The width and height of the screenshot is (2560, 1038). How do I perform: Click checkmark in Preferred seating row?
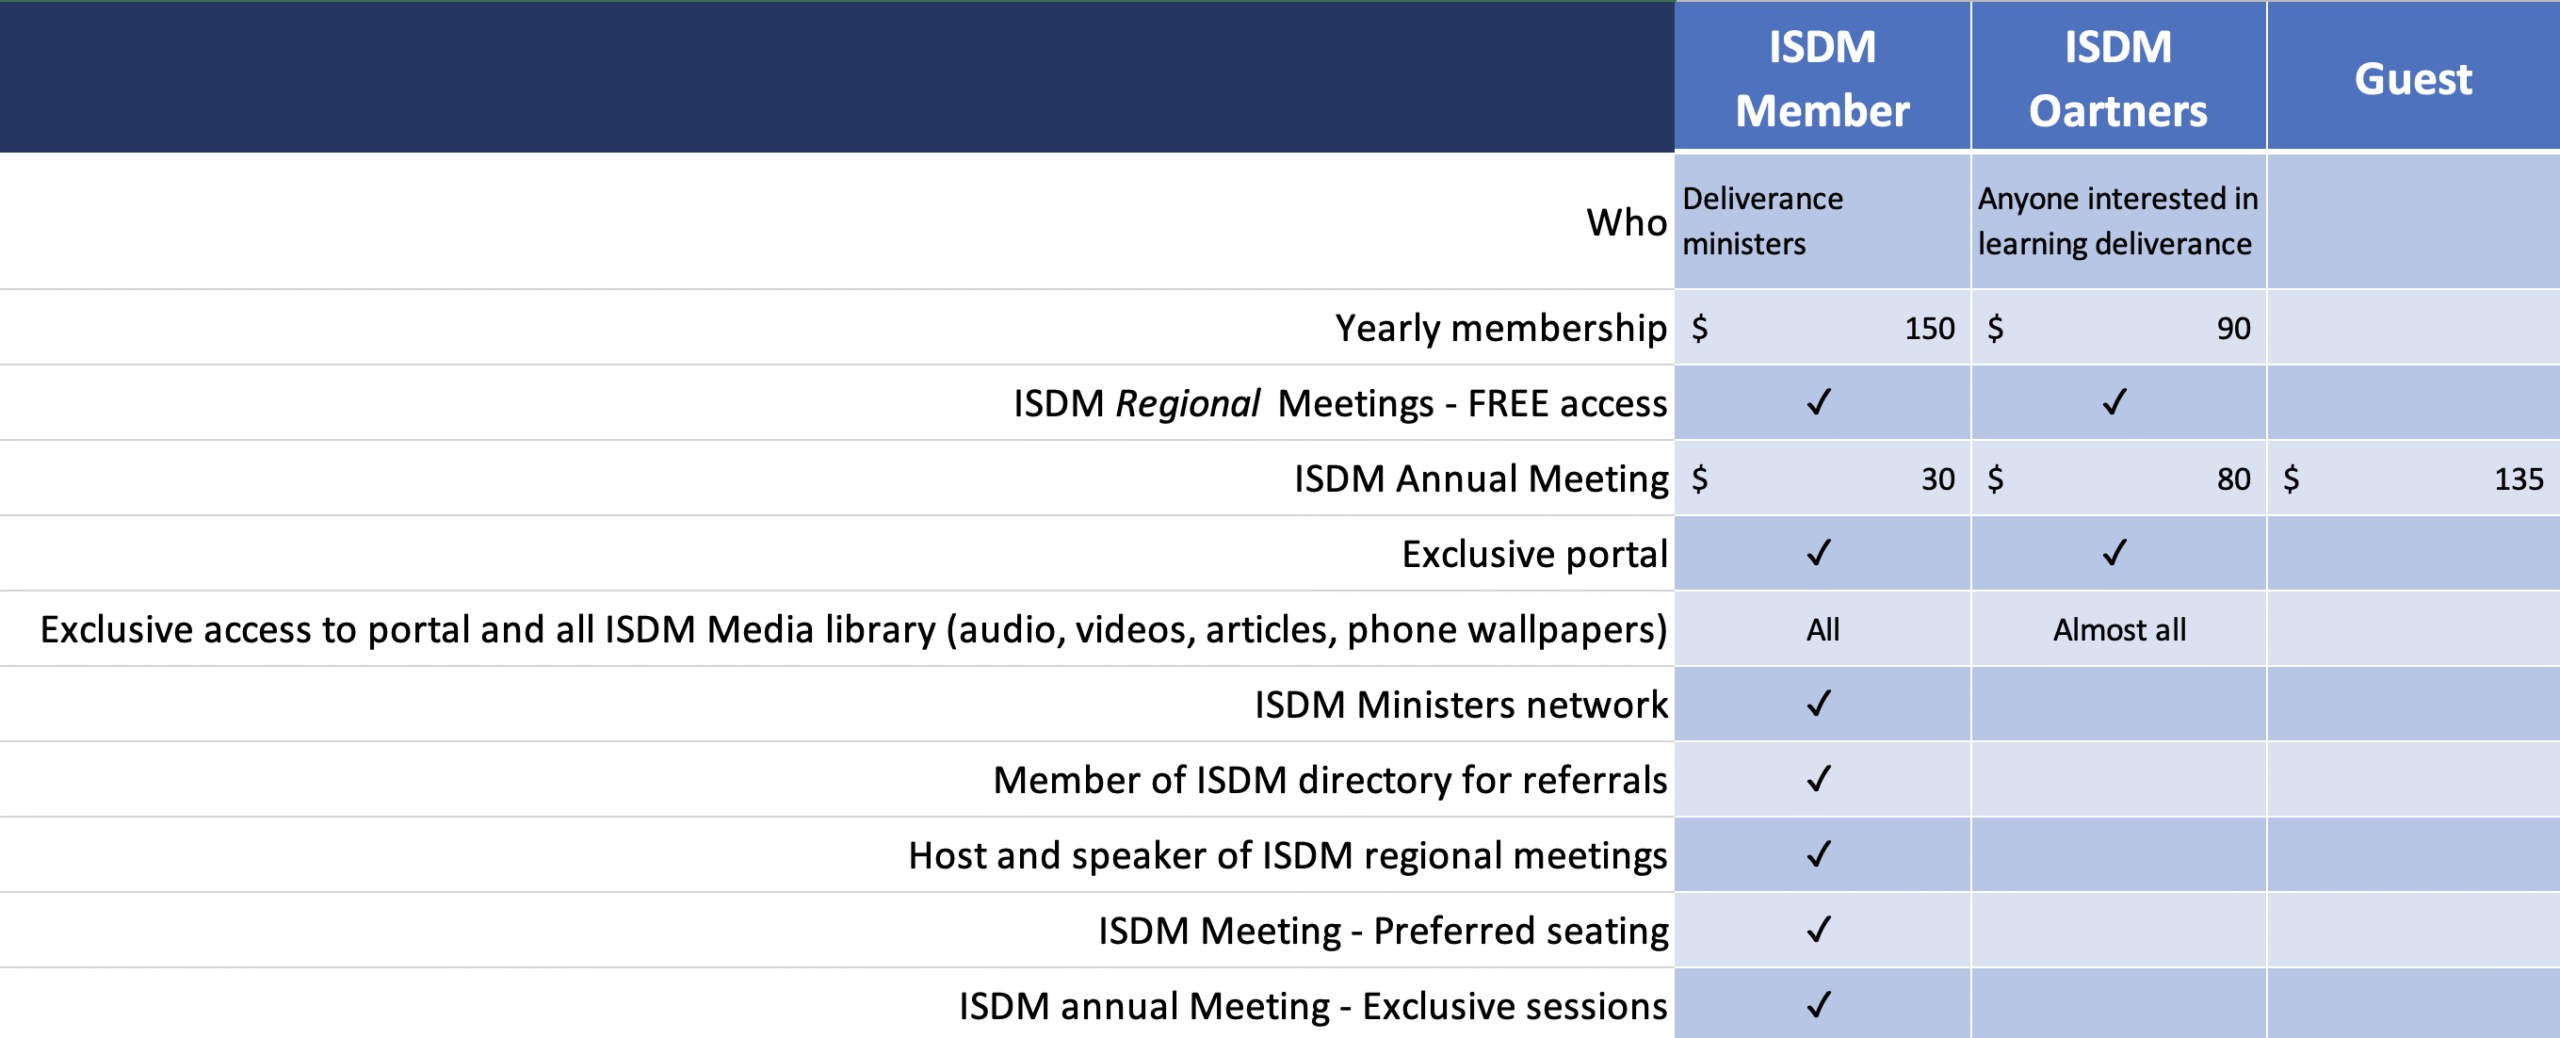click(1819, 930)
